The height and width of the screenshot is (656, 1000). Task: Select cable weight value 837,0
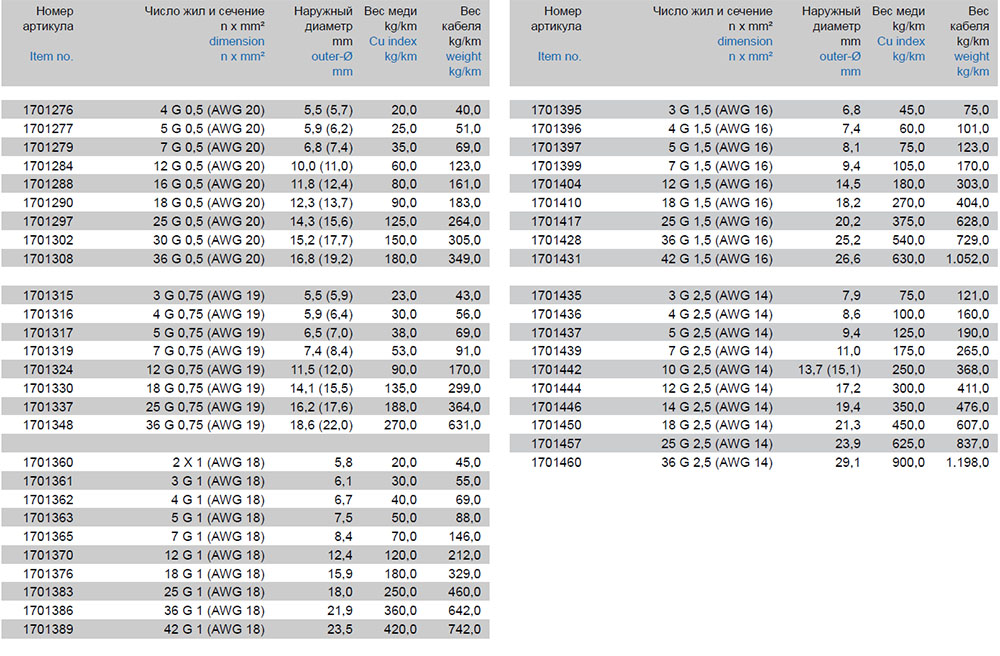[973, 444]
